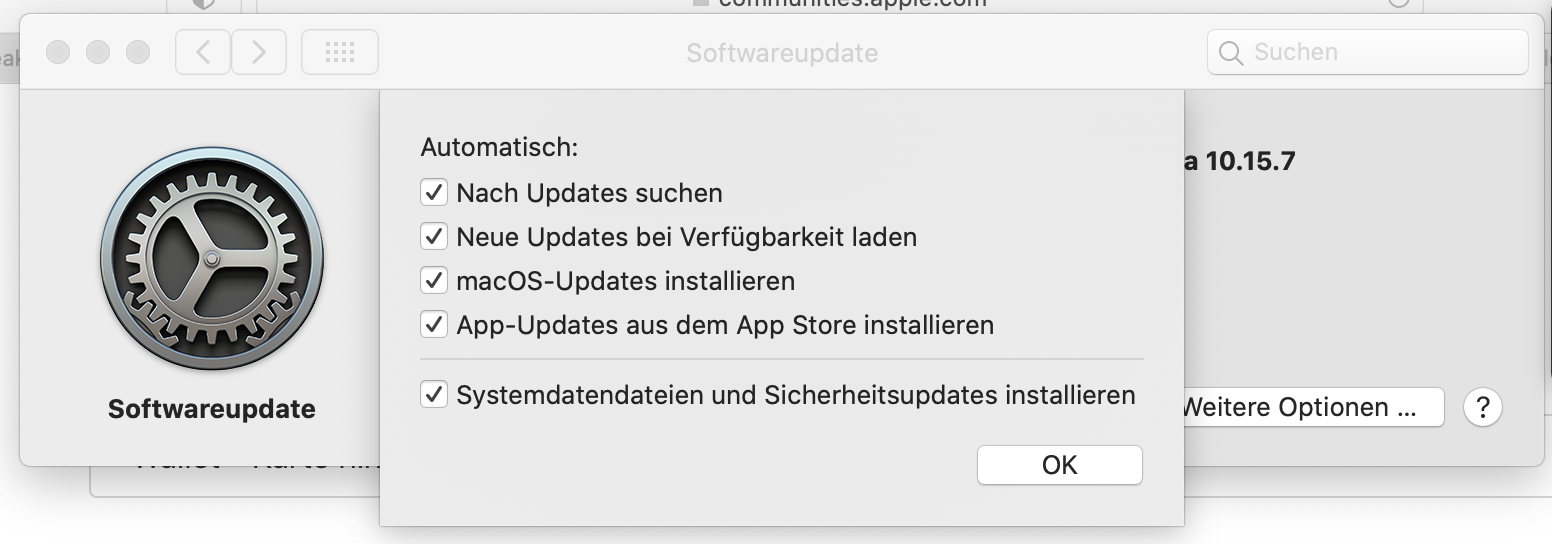Viewport: 1552px width, 544px height.
Task: Minimize the Softwareupdate window
Action: pyautogui.click(x=97, y=52)
